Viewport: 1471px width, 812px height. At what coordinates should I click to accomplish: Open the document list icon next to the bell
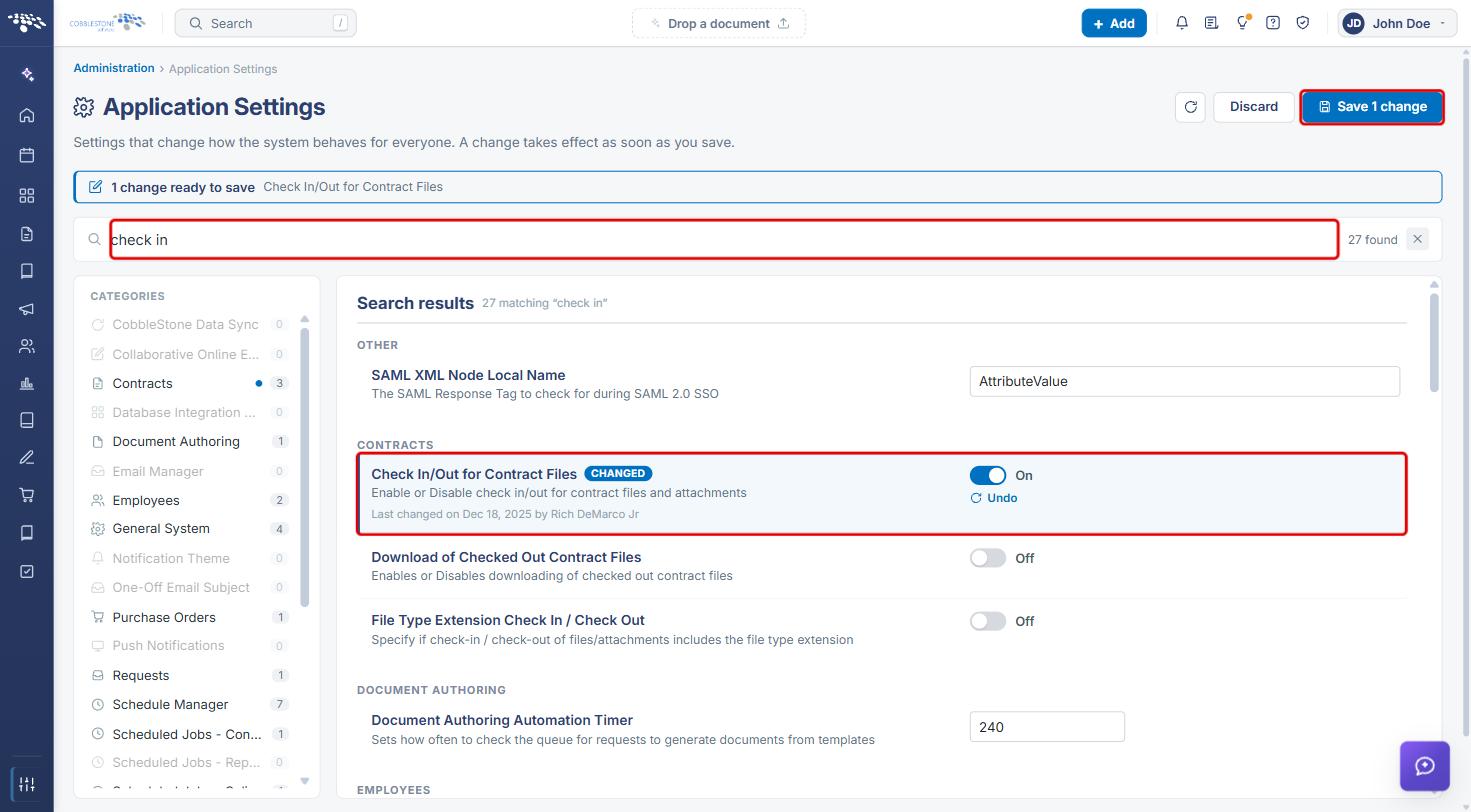(1211, 23)
